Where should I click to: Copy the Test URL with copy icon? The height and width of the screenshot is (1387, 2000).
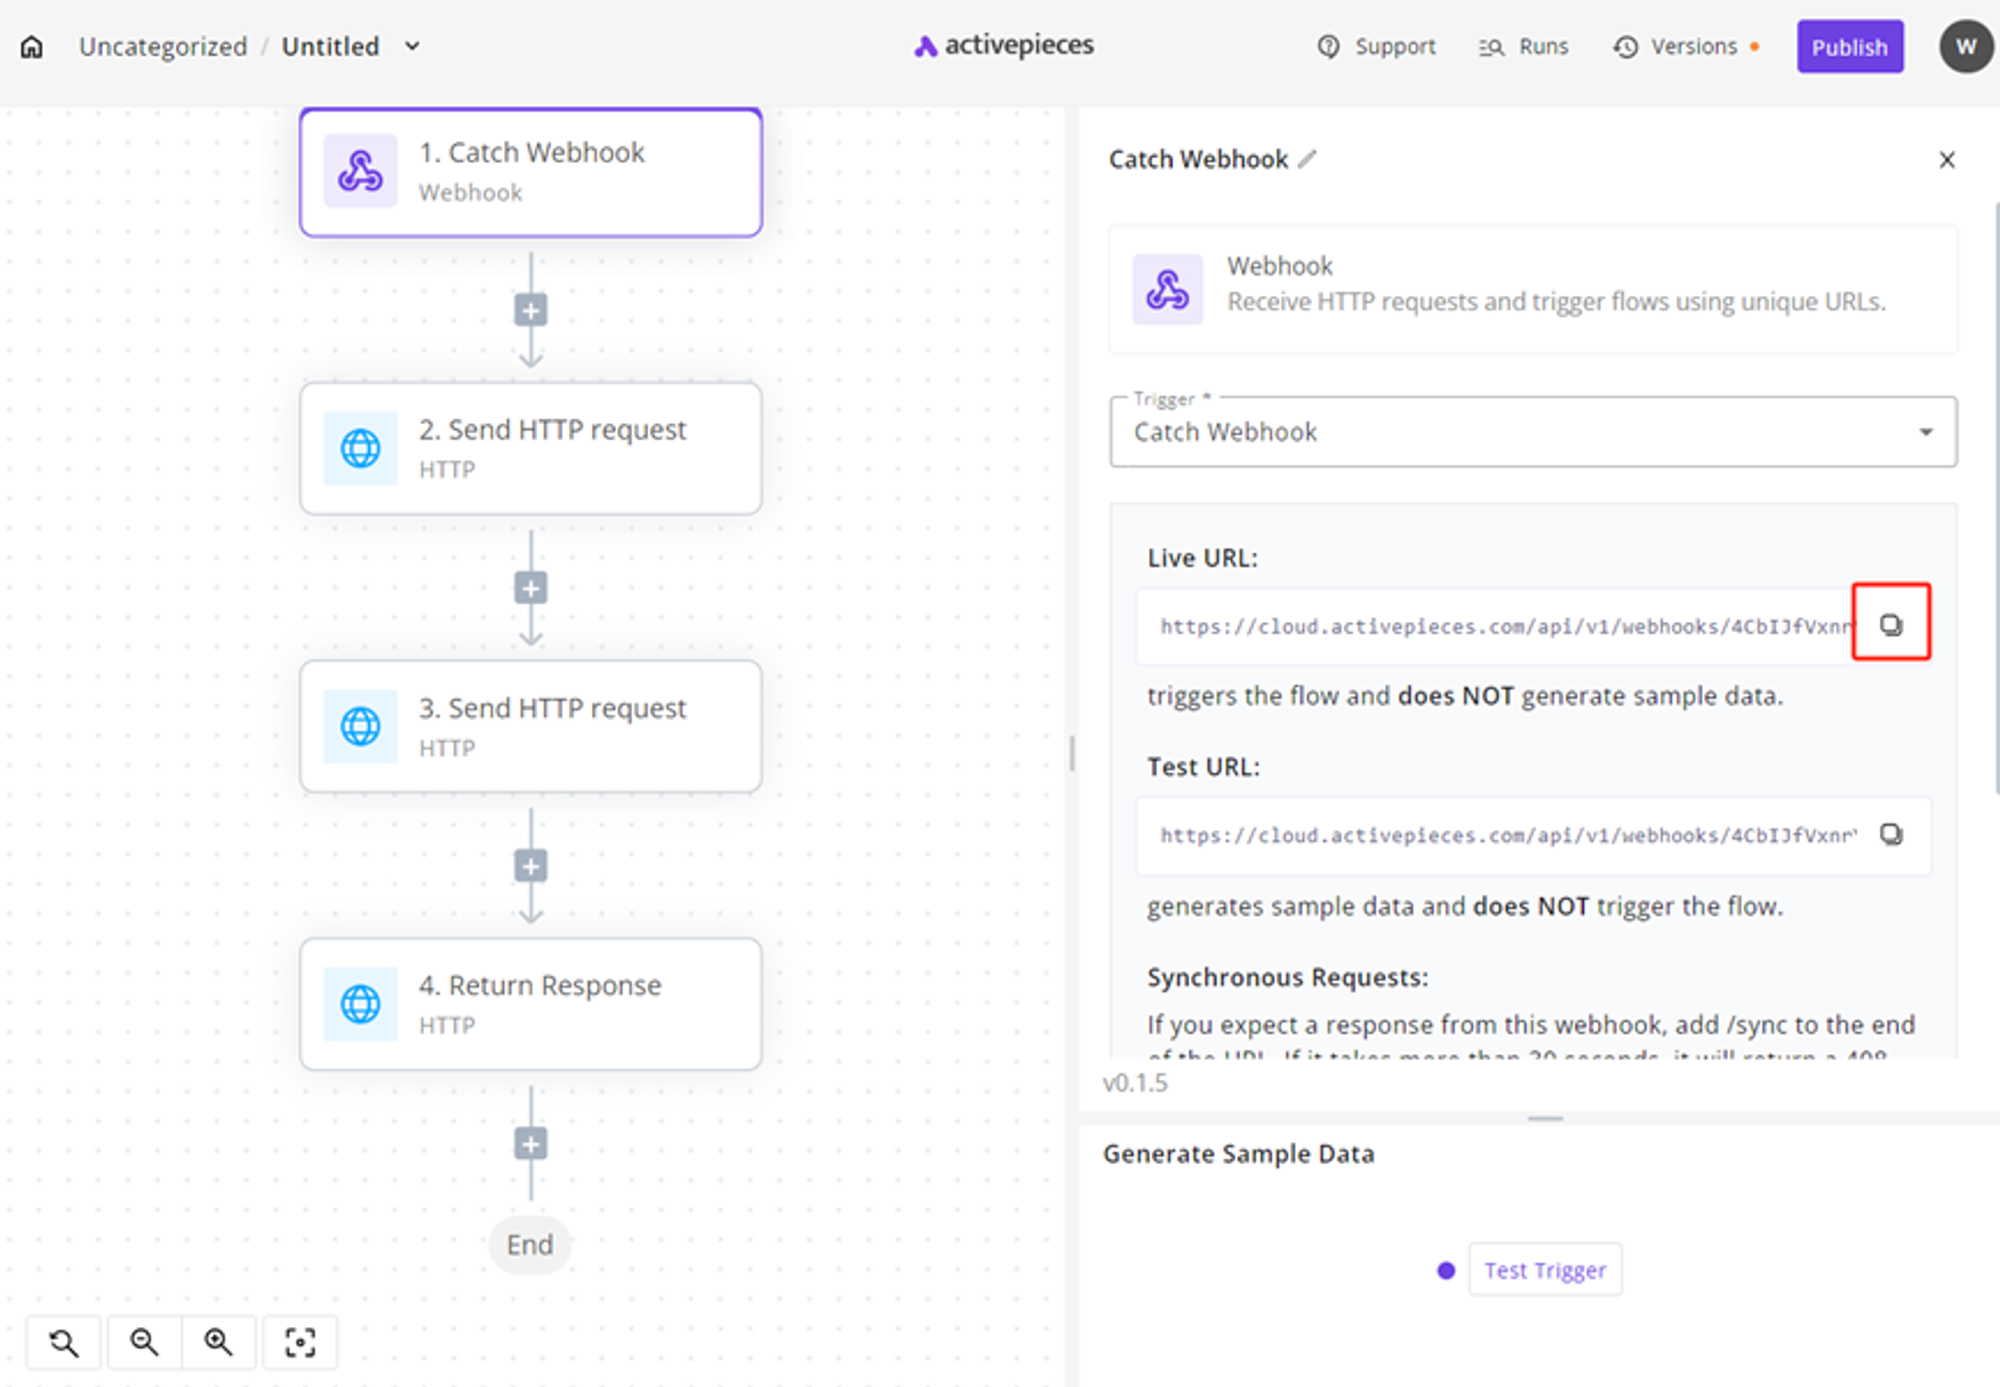click(x=1890, y=834)
